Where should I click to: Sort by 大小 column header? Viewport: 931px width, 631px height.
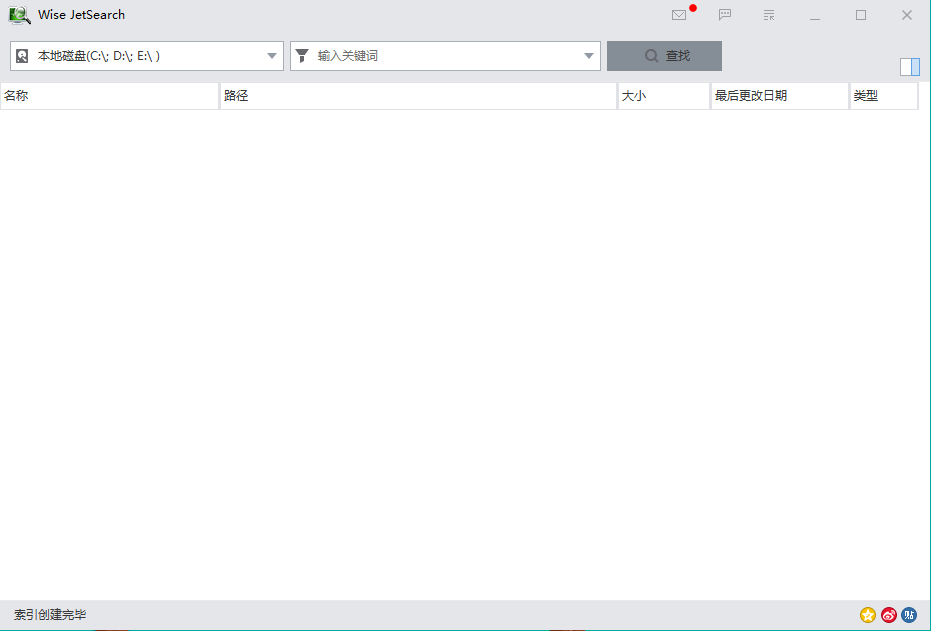pos(663,96)
